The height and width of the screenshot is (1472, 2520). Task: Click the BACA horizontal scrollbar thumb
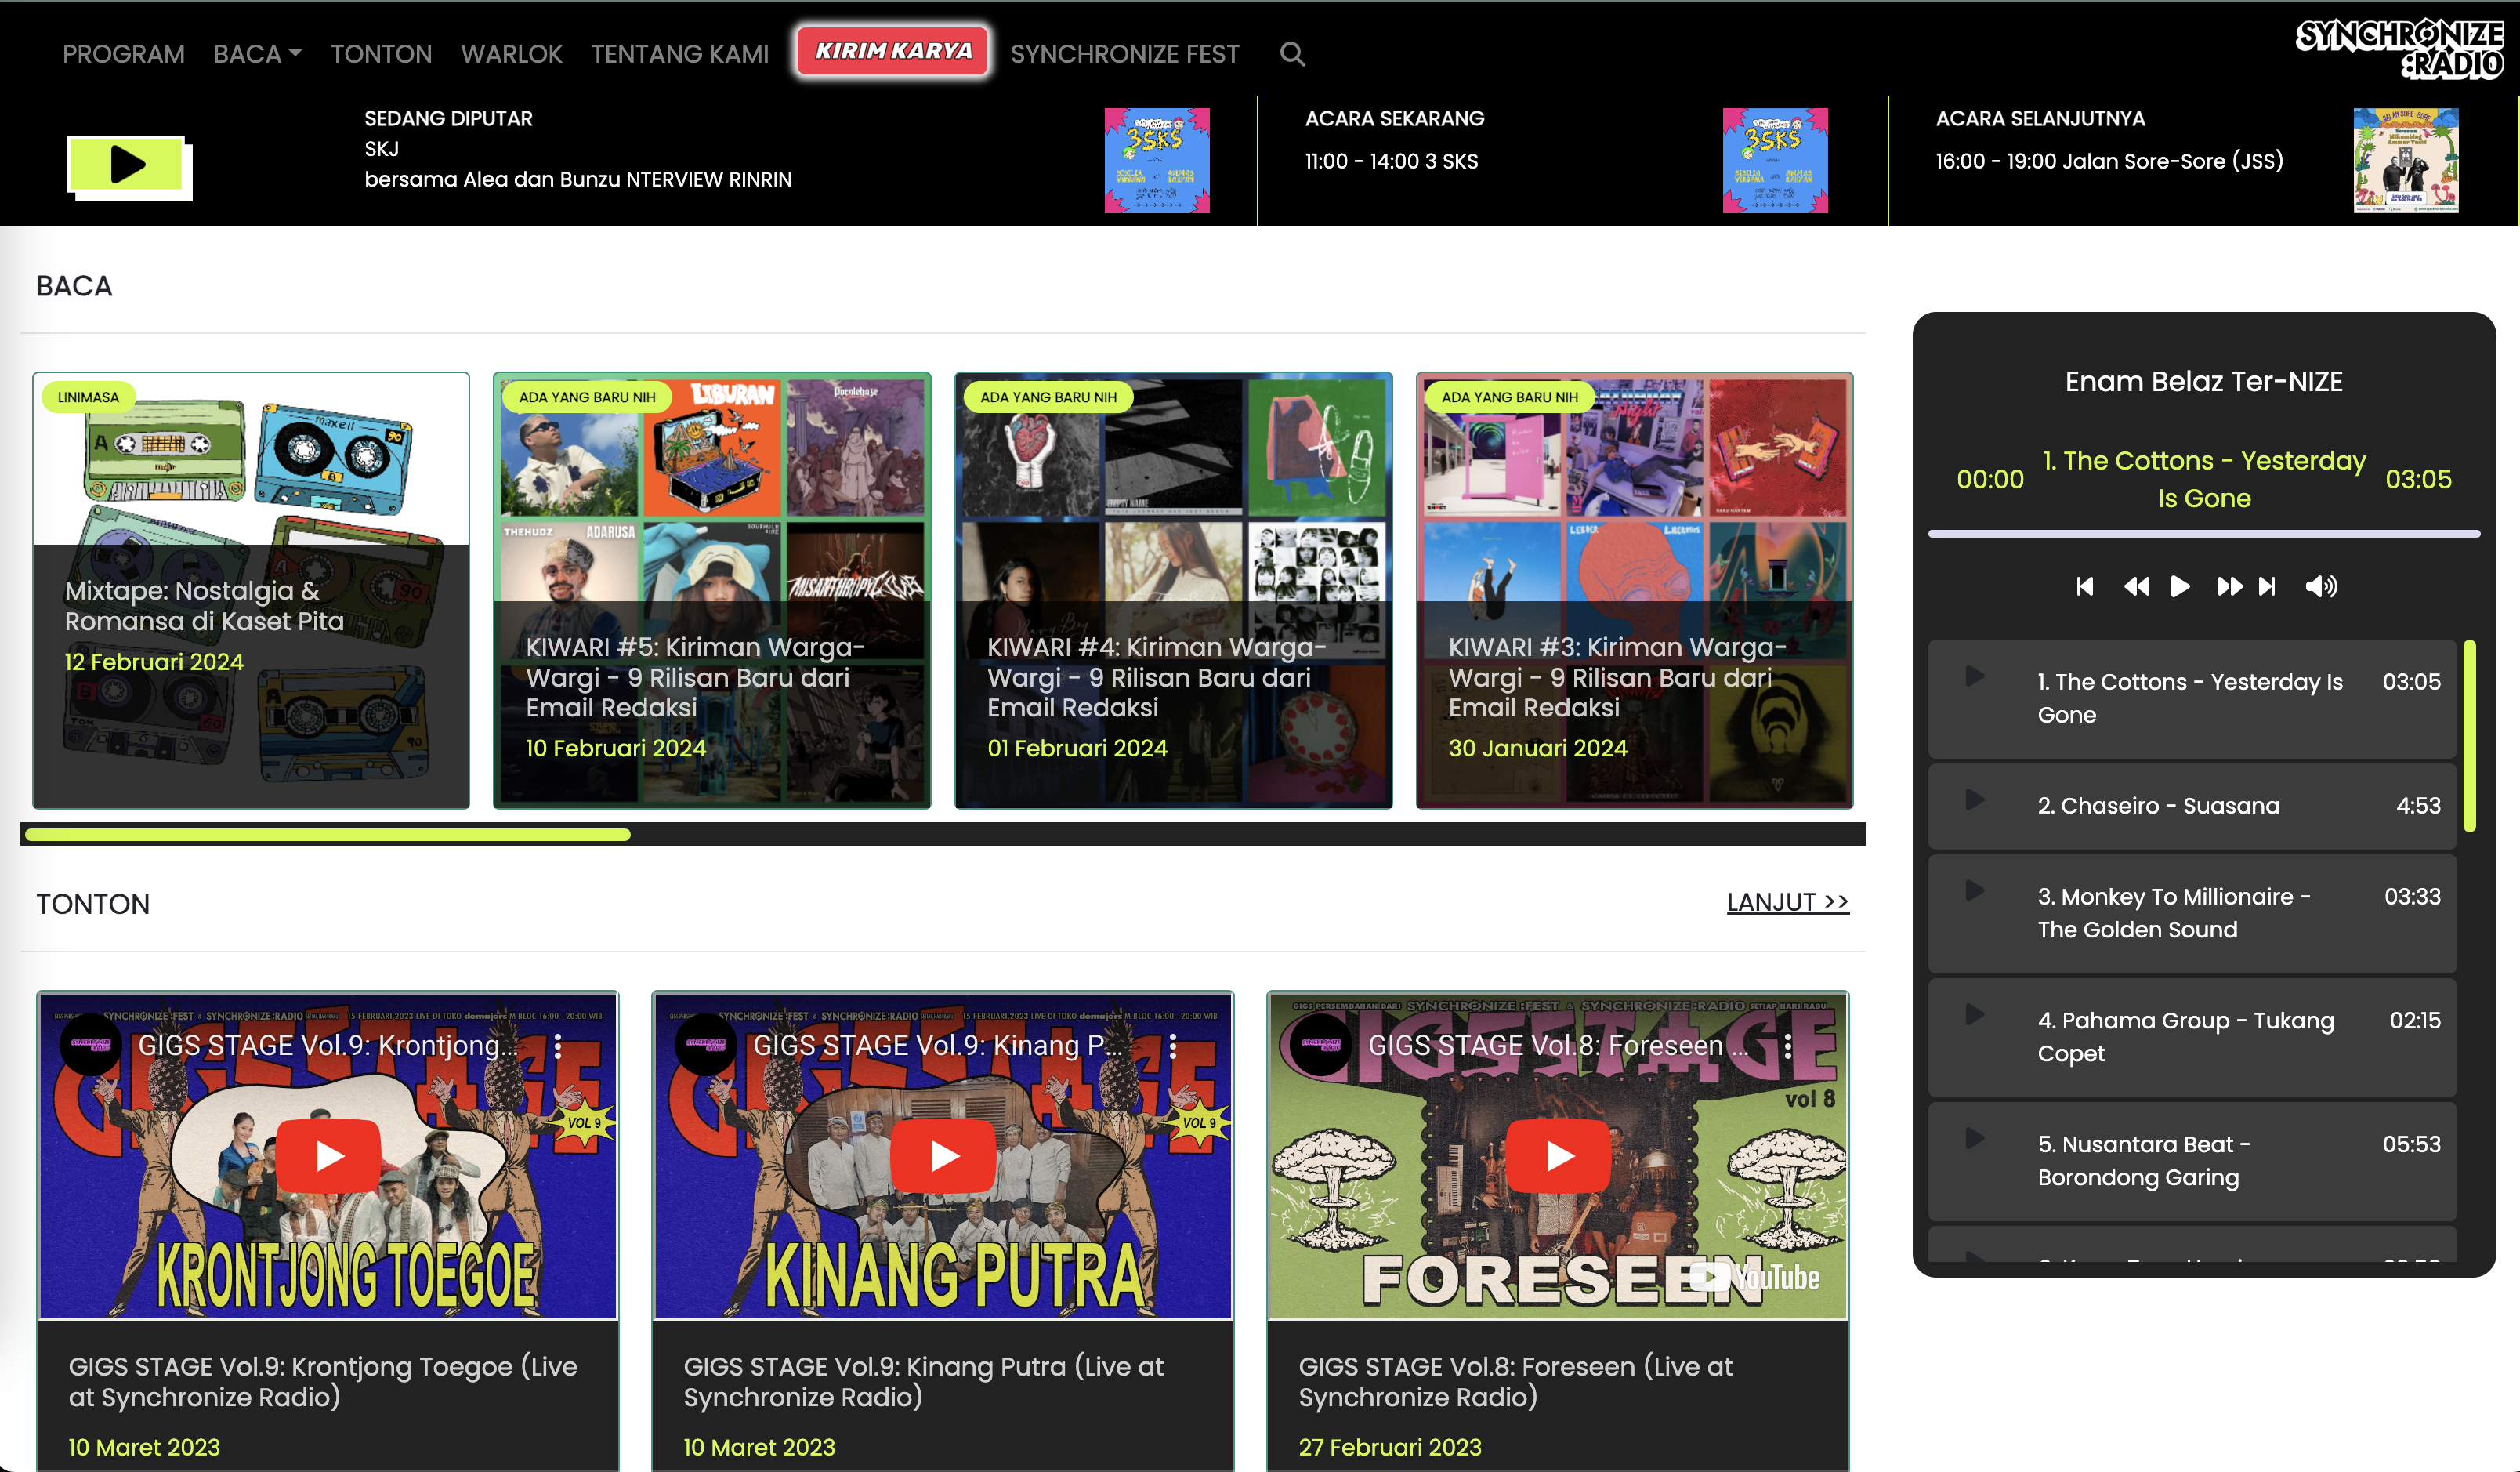(328, 834)
